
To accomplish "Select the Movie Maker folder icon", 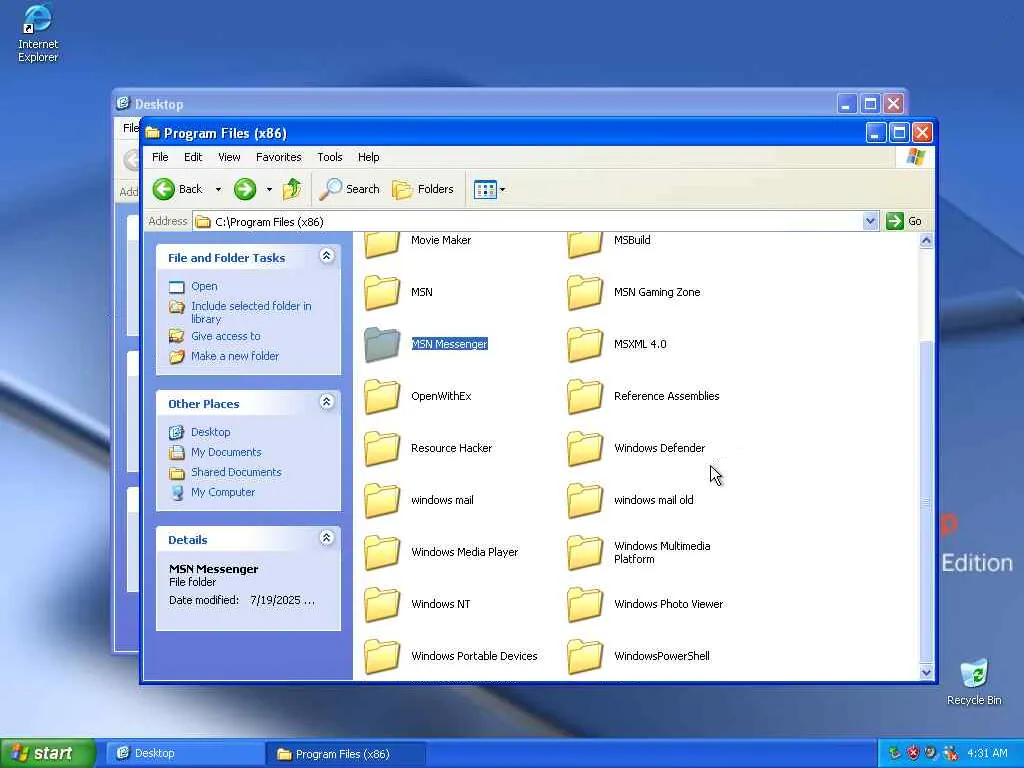I will [x=382, y=243].
